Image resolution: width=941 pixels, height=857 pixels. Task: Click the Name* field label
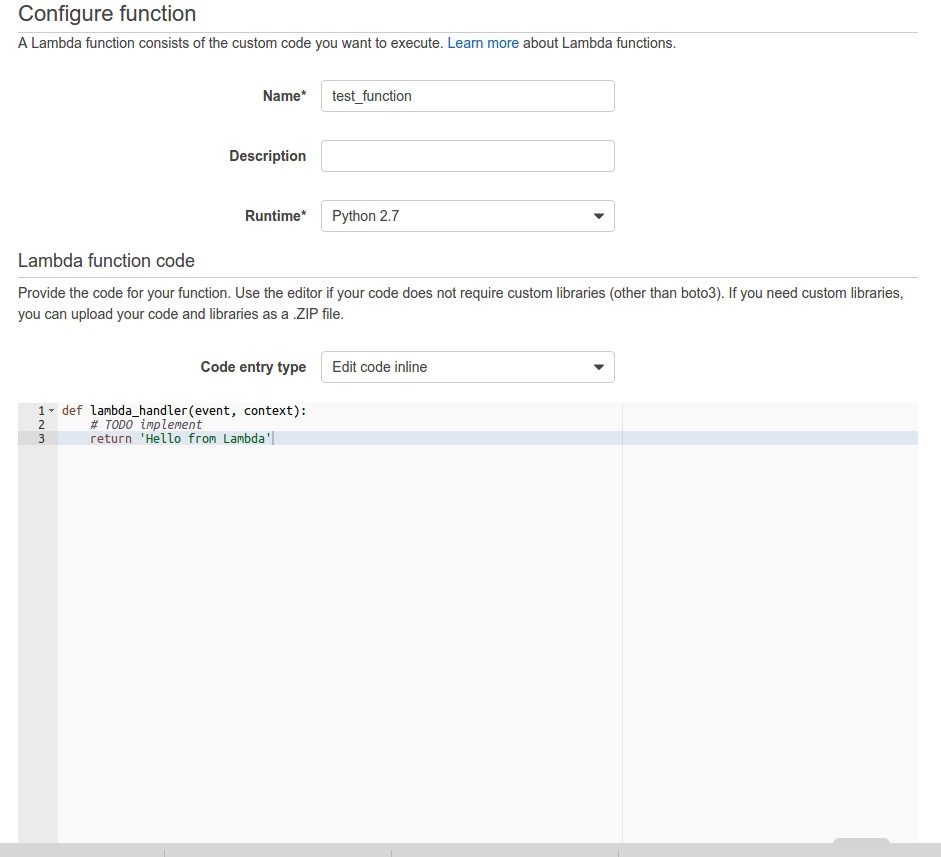click(x=284, y=96)
